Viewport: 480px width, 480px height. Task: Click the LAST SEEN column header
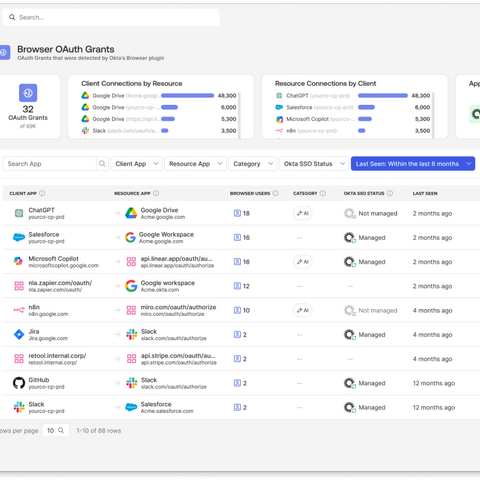[425, 193]
